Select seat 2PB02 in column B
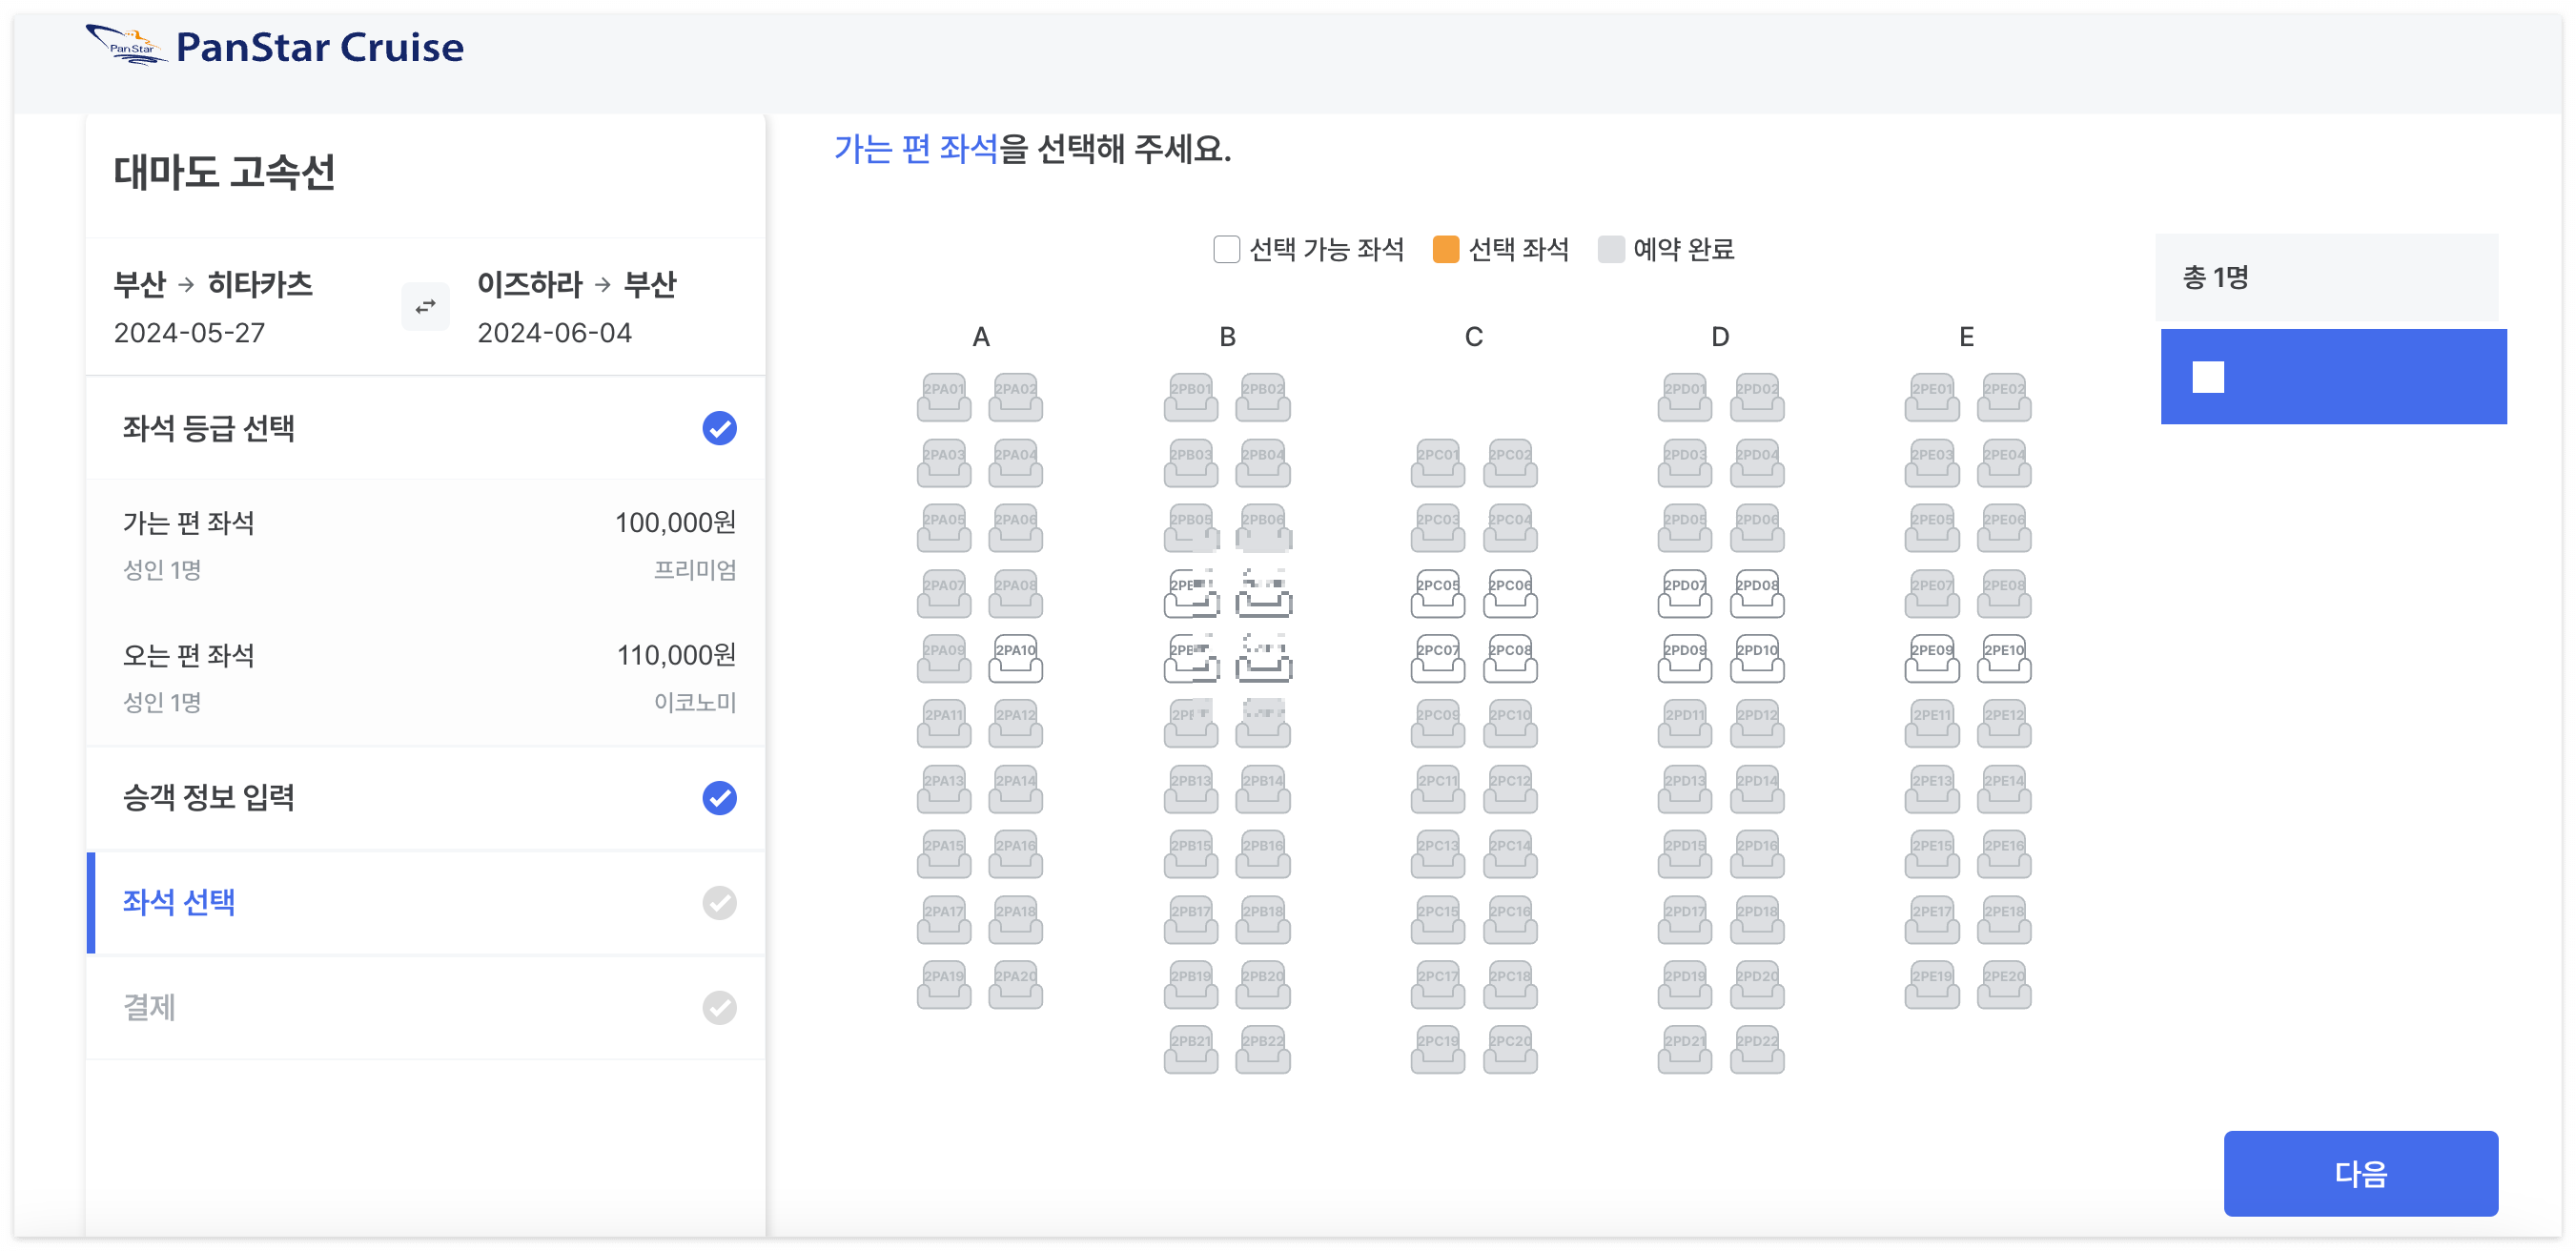 click(x=1262, y=397)
